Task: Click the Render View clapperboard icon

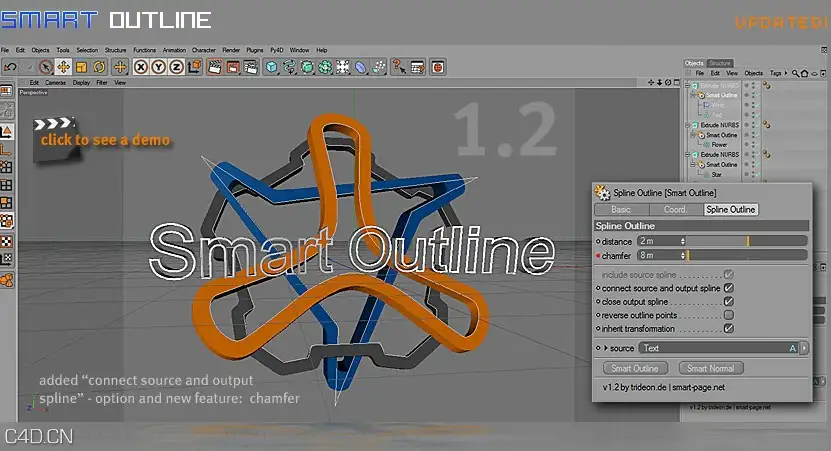Action: click(x=215, y=67)
